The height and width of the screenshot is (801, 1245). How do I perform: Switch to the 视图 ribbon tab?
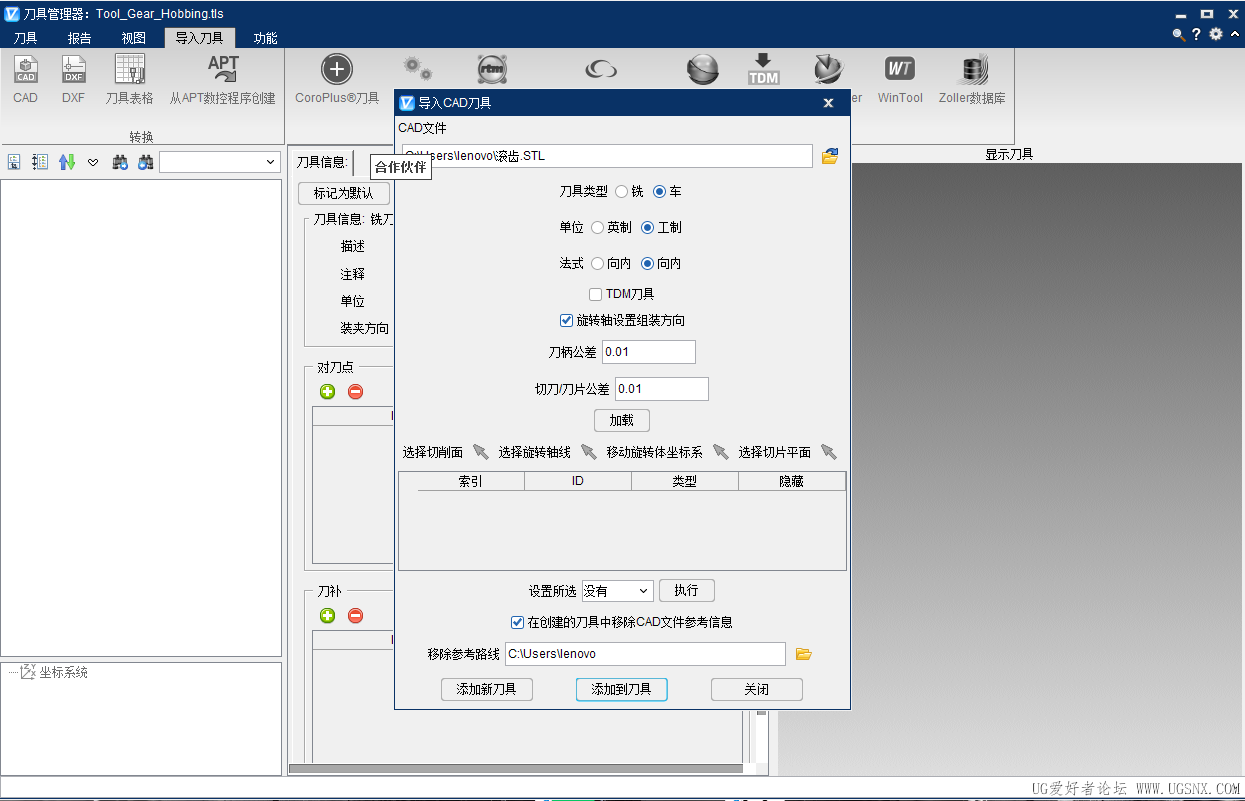coord(133,38)
